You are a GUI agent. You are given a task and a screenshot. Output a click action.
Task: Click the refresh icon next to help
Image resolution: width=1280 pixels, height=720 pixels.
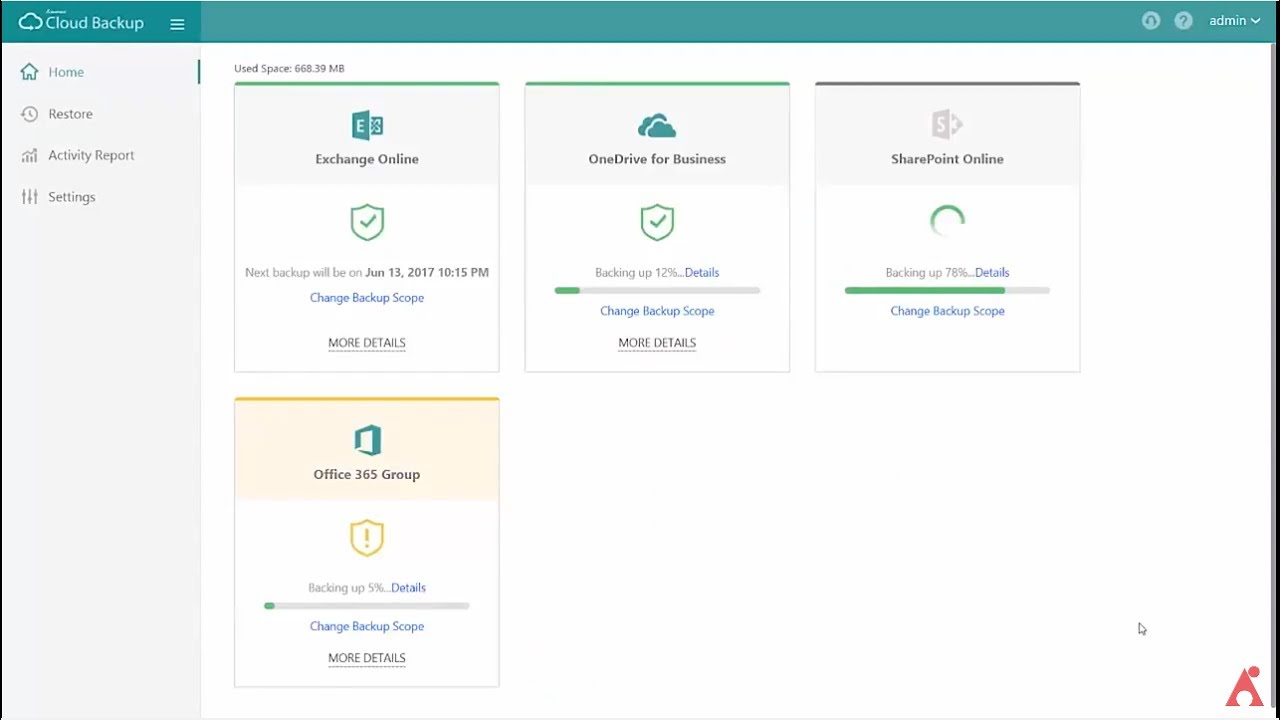coord(1151,21)
